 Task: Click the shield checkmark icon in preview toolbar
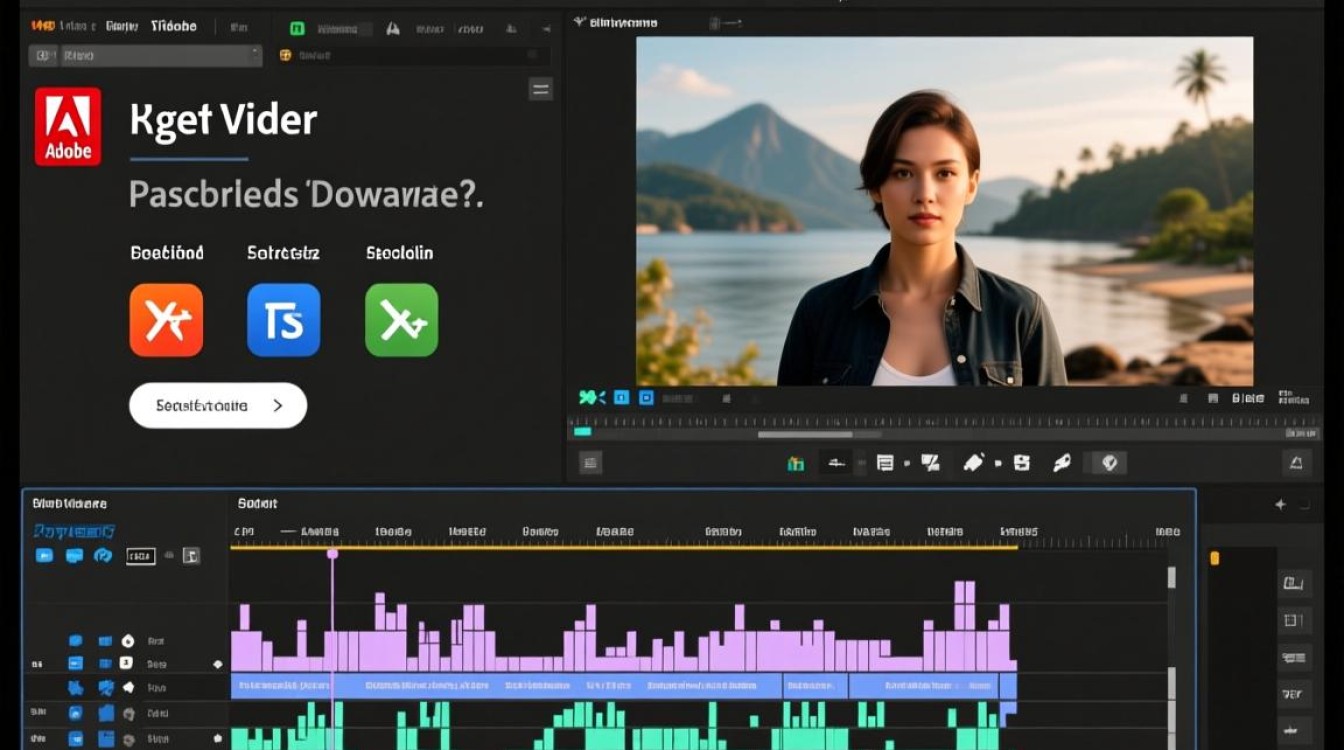pos(1108,462)
